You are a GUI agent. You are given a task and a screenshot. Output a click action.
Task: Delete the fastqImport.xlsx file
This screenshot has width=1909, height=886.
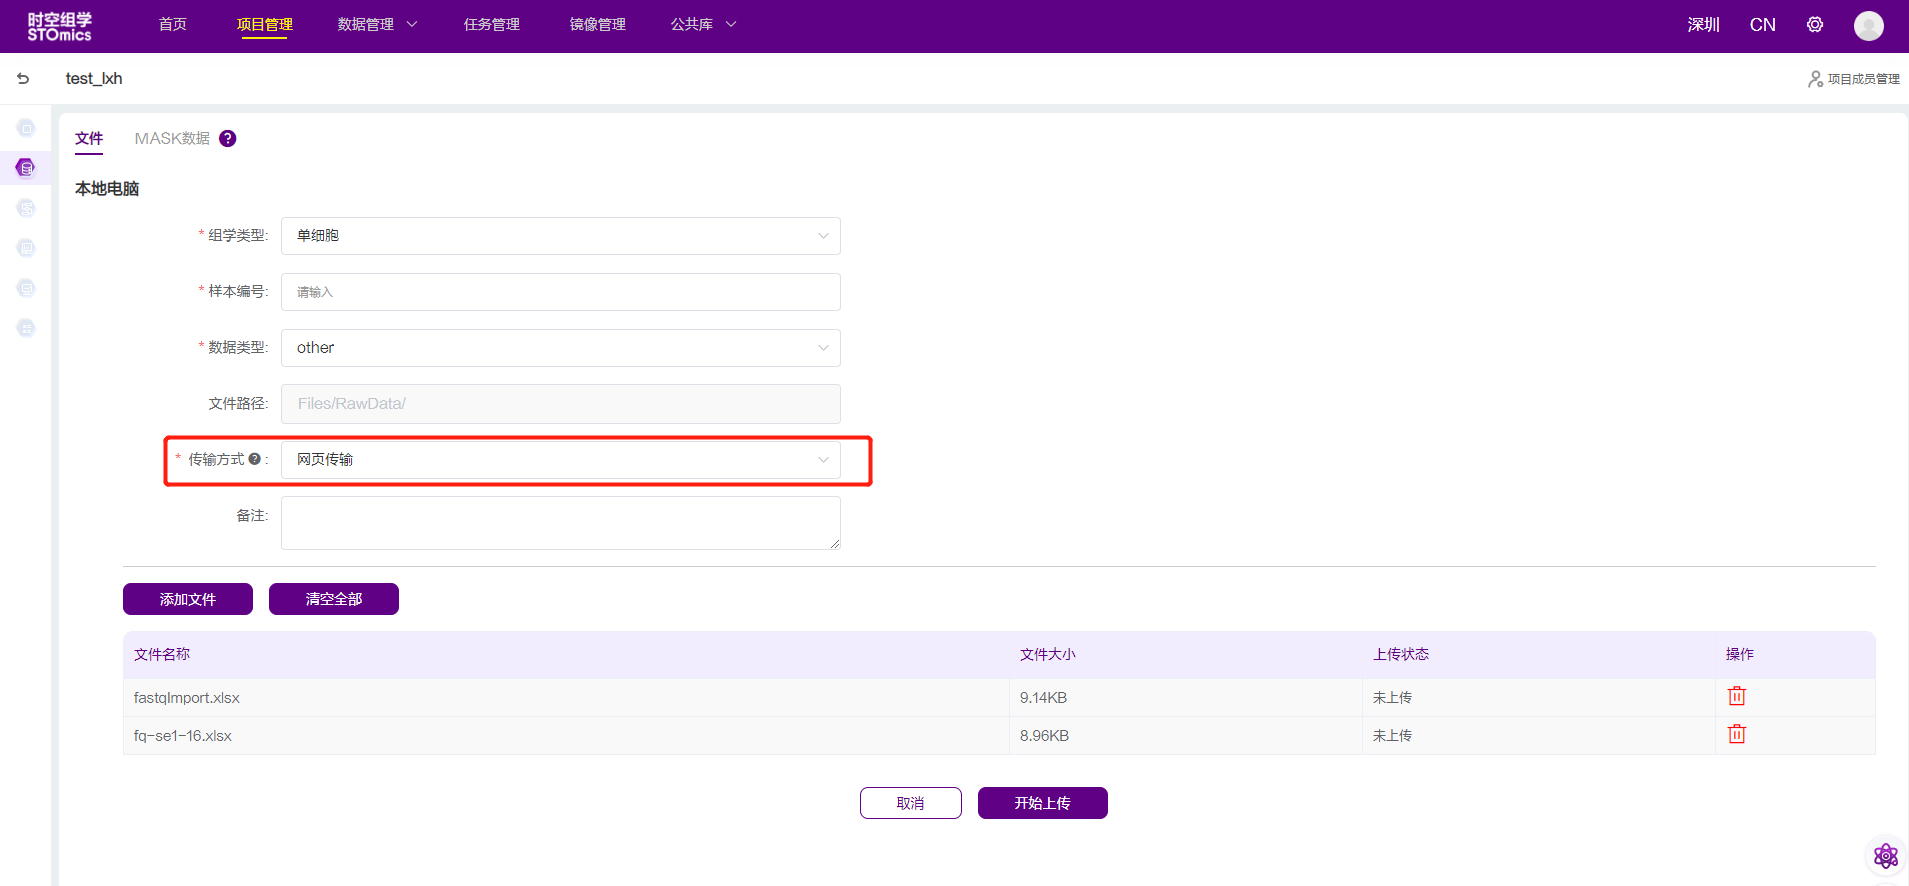(1736, 696)
